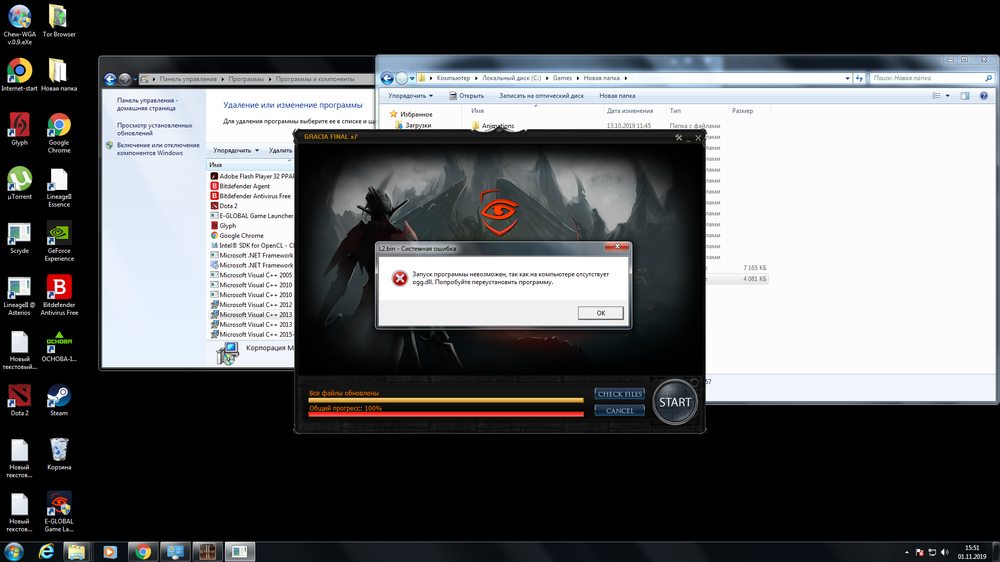The image size is (1000, 562).
Task: Click the Новая папка toolbar button in Explorer
Action: 617,96
